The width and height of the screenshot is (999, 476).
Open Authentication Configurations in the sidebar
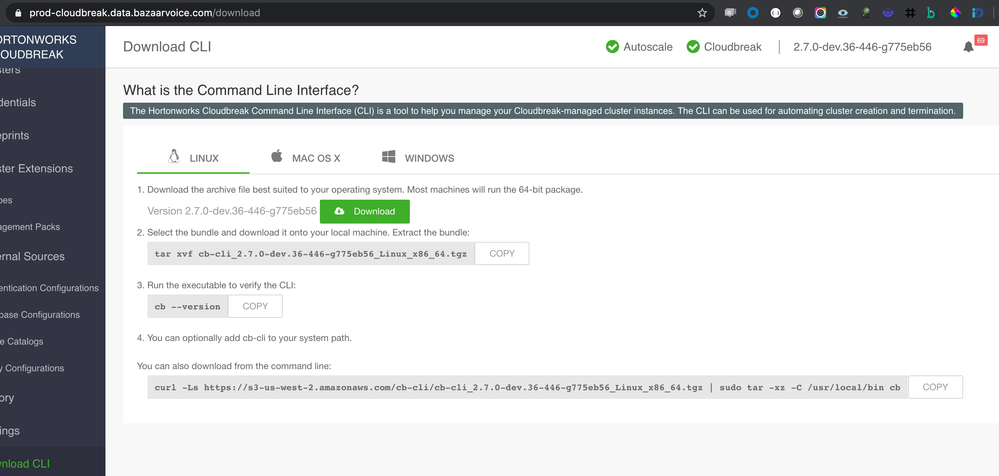(50, 288)
